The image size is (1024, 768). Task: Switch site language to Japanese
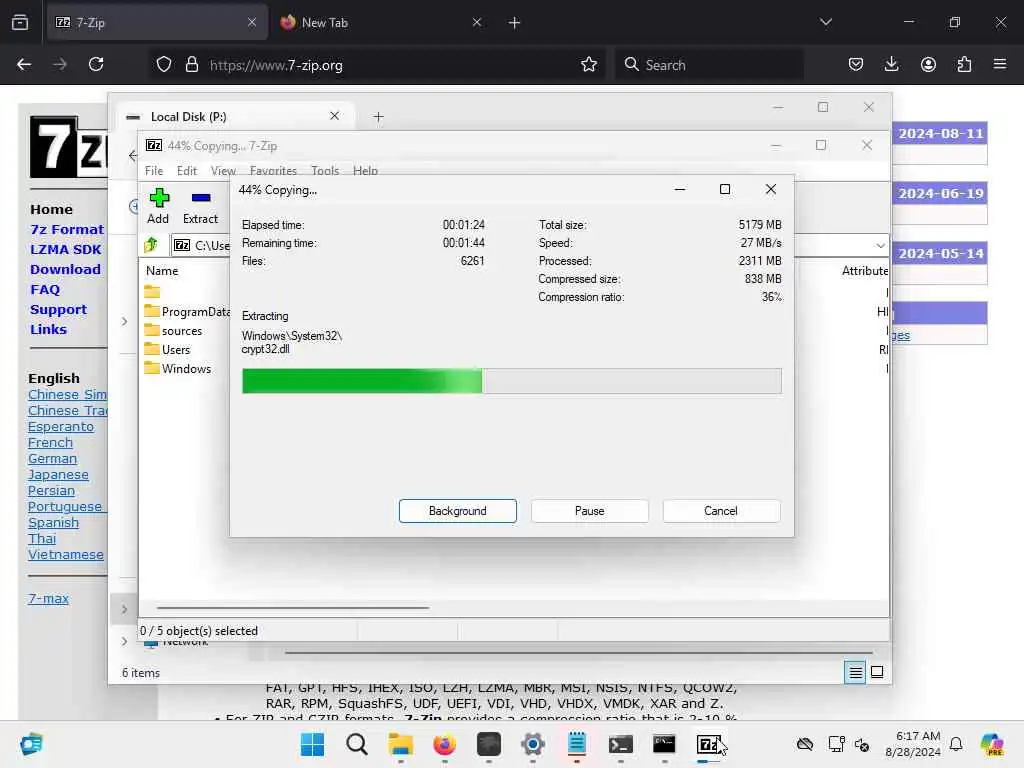click(58, 475)
